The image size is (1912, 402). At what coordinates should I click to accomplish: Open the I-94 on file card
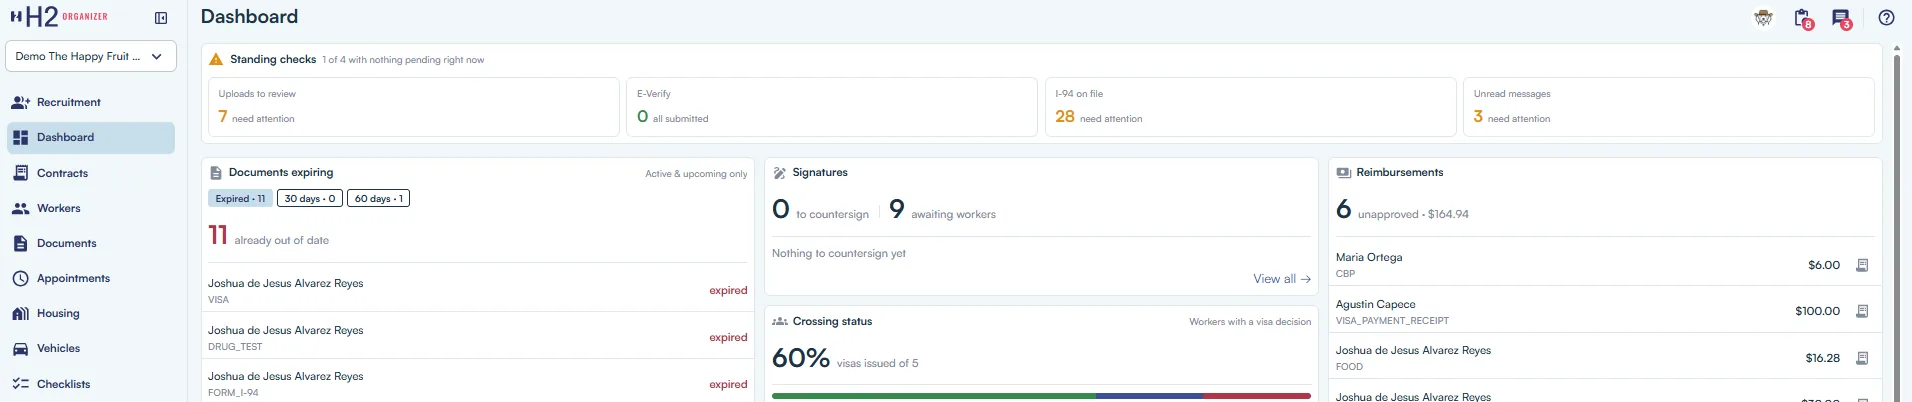click(x=1250, y=107)
